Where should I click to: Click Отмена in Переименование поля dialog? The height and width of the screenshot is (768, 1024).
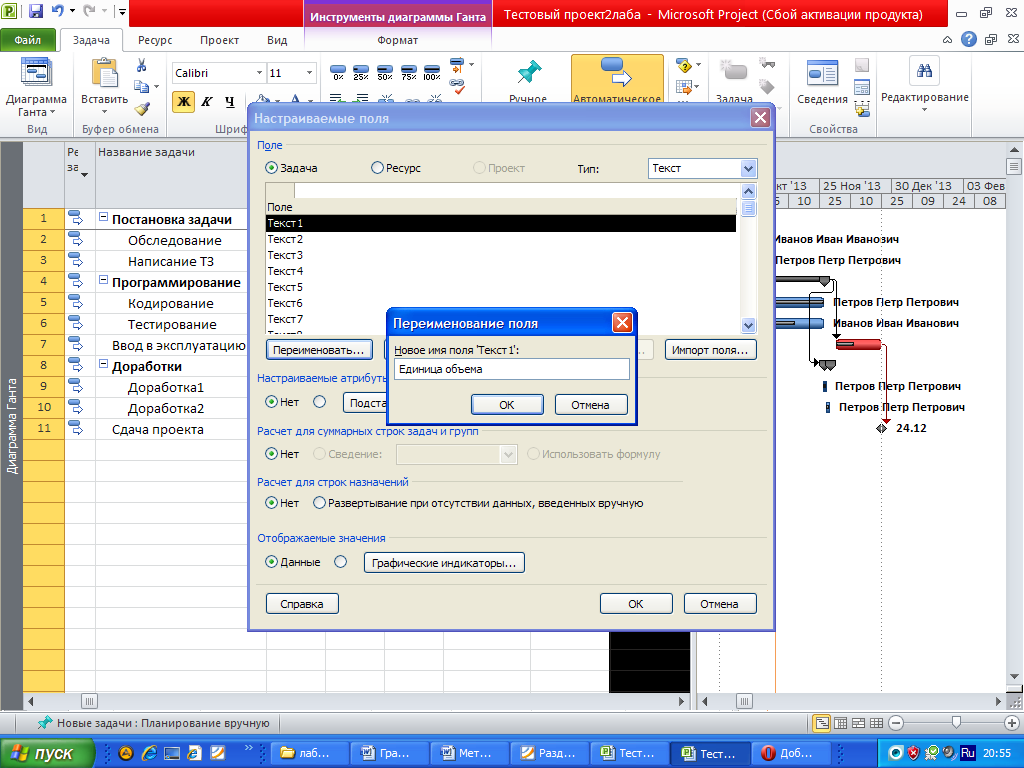pos(590,405)
